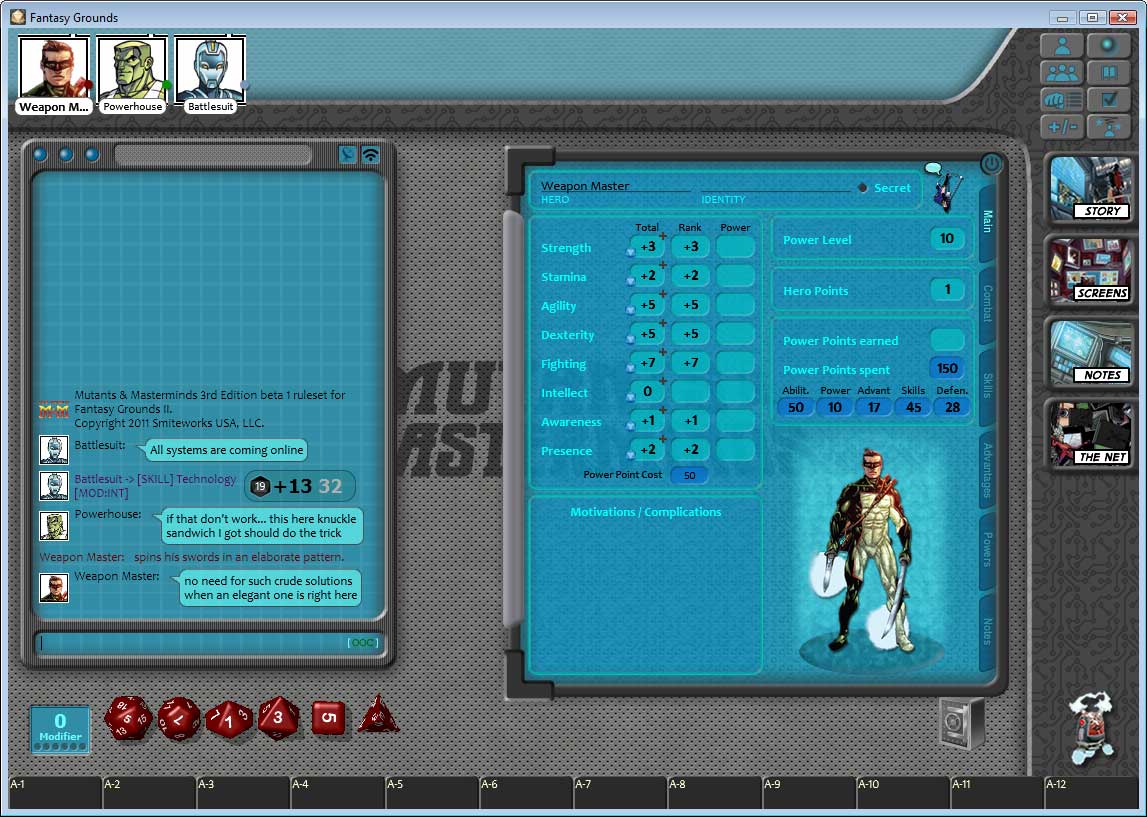The width and height of the screenshot is (1147, 817).
Task: Open the effects icon beside the +/- button
Action: coord(1109,127)
